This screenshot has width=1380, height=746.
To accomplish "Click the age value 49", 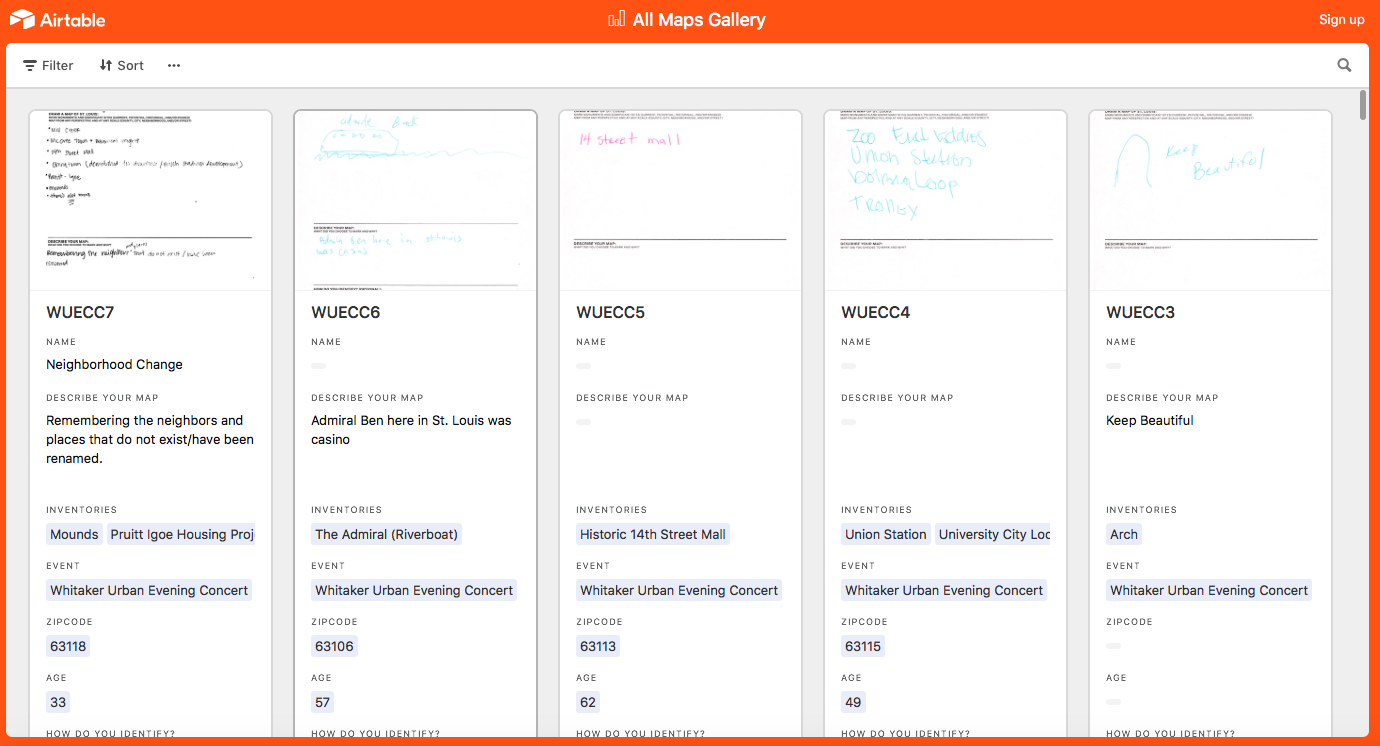I will click(x=853, y=702).
